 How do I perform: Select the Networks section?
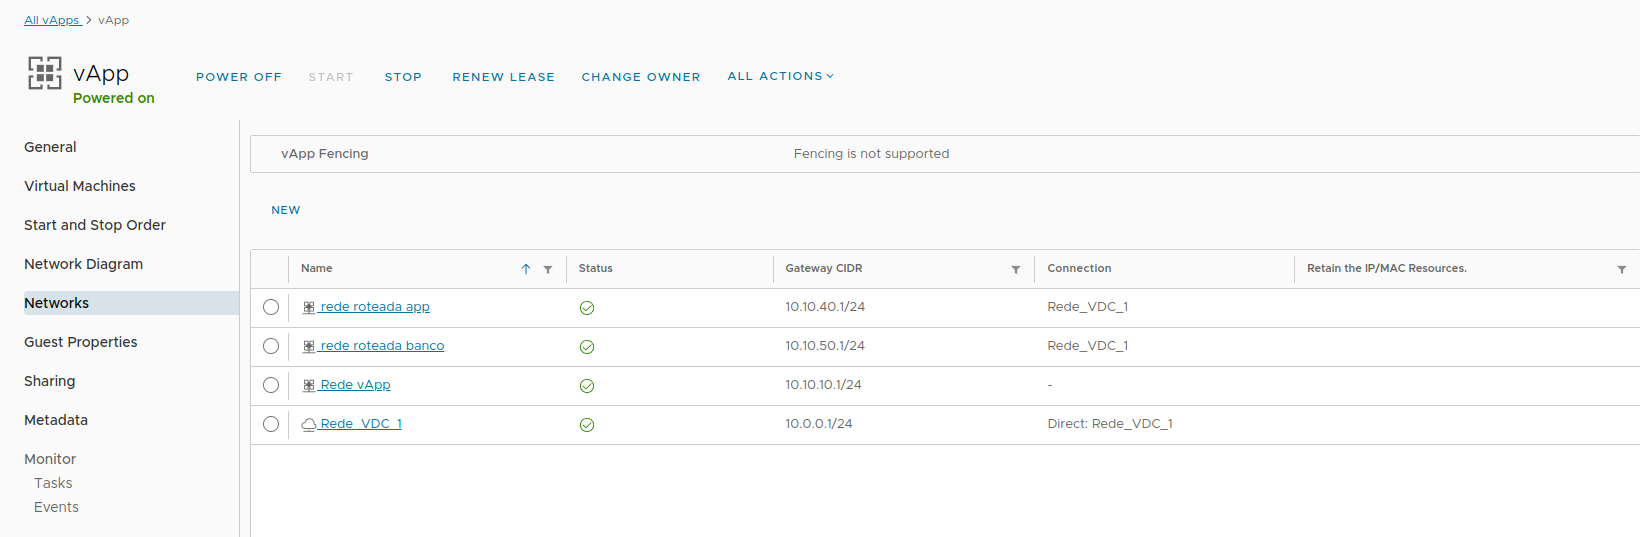click(x=131, y=303)
